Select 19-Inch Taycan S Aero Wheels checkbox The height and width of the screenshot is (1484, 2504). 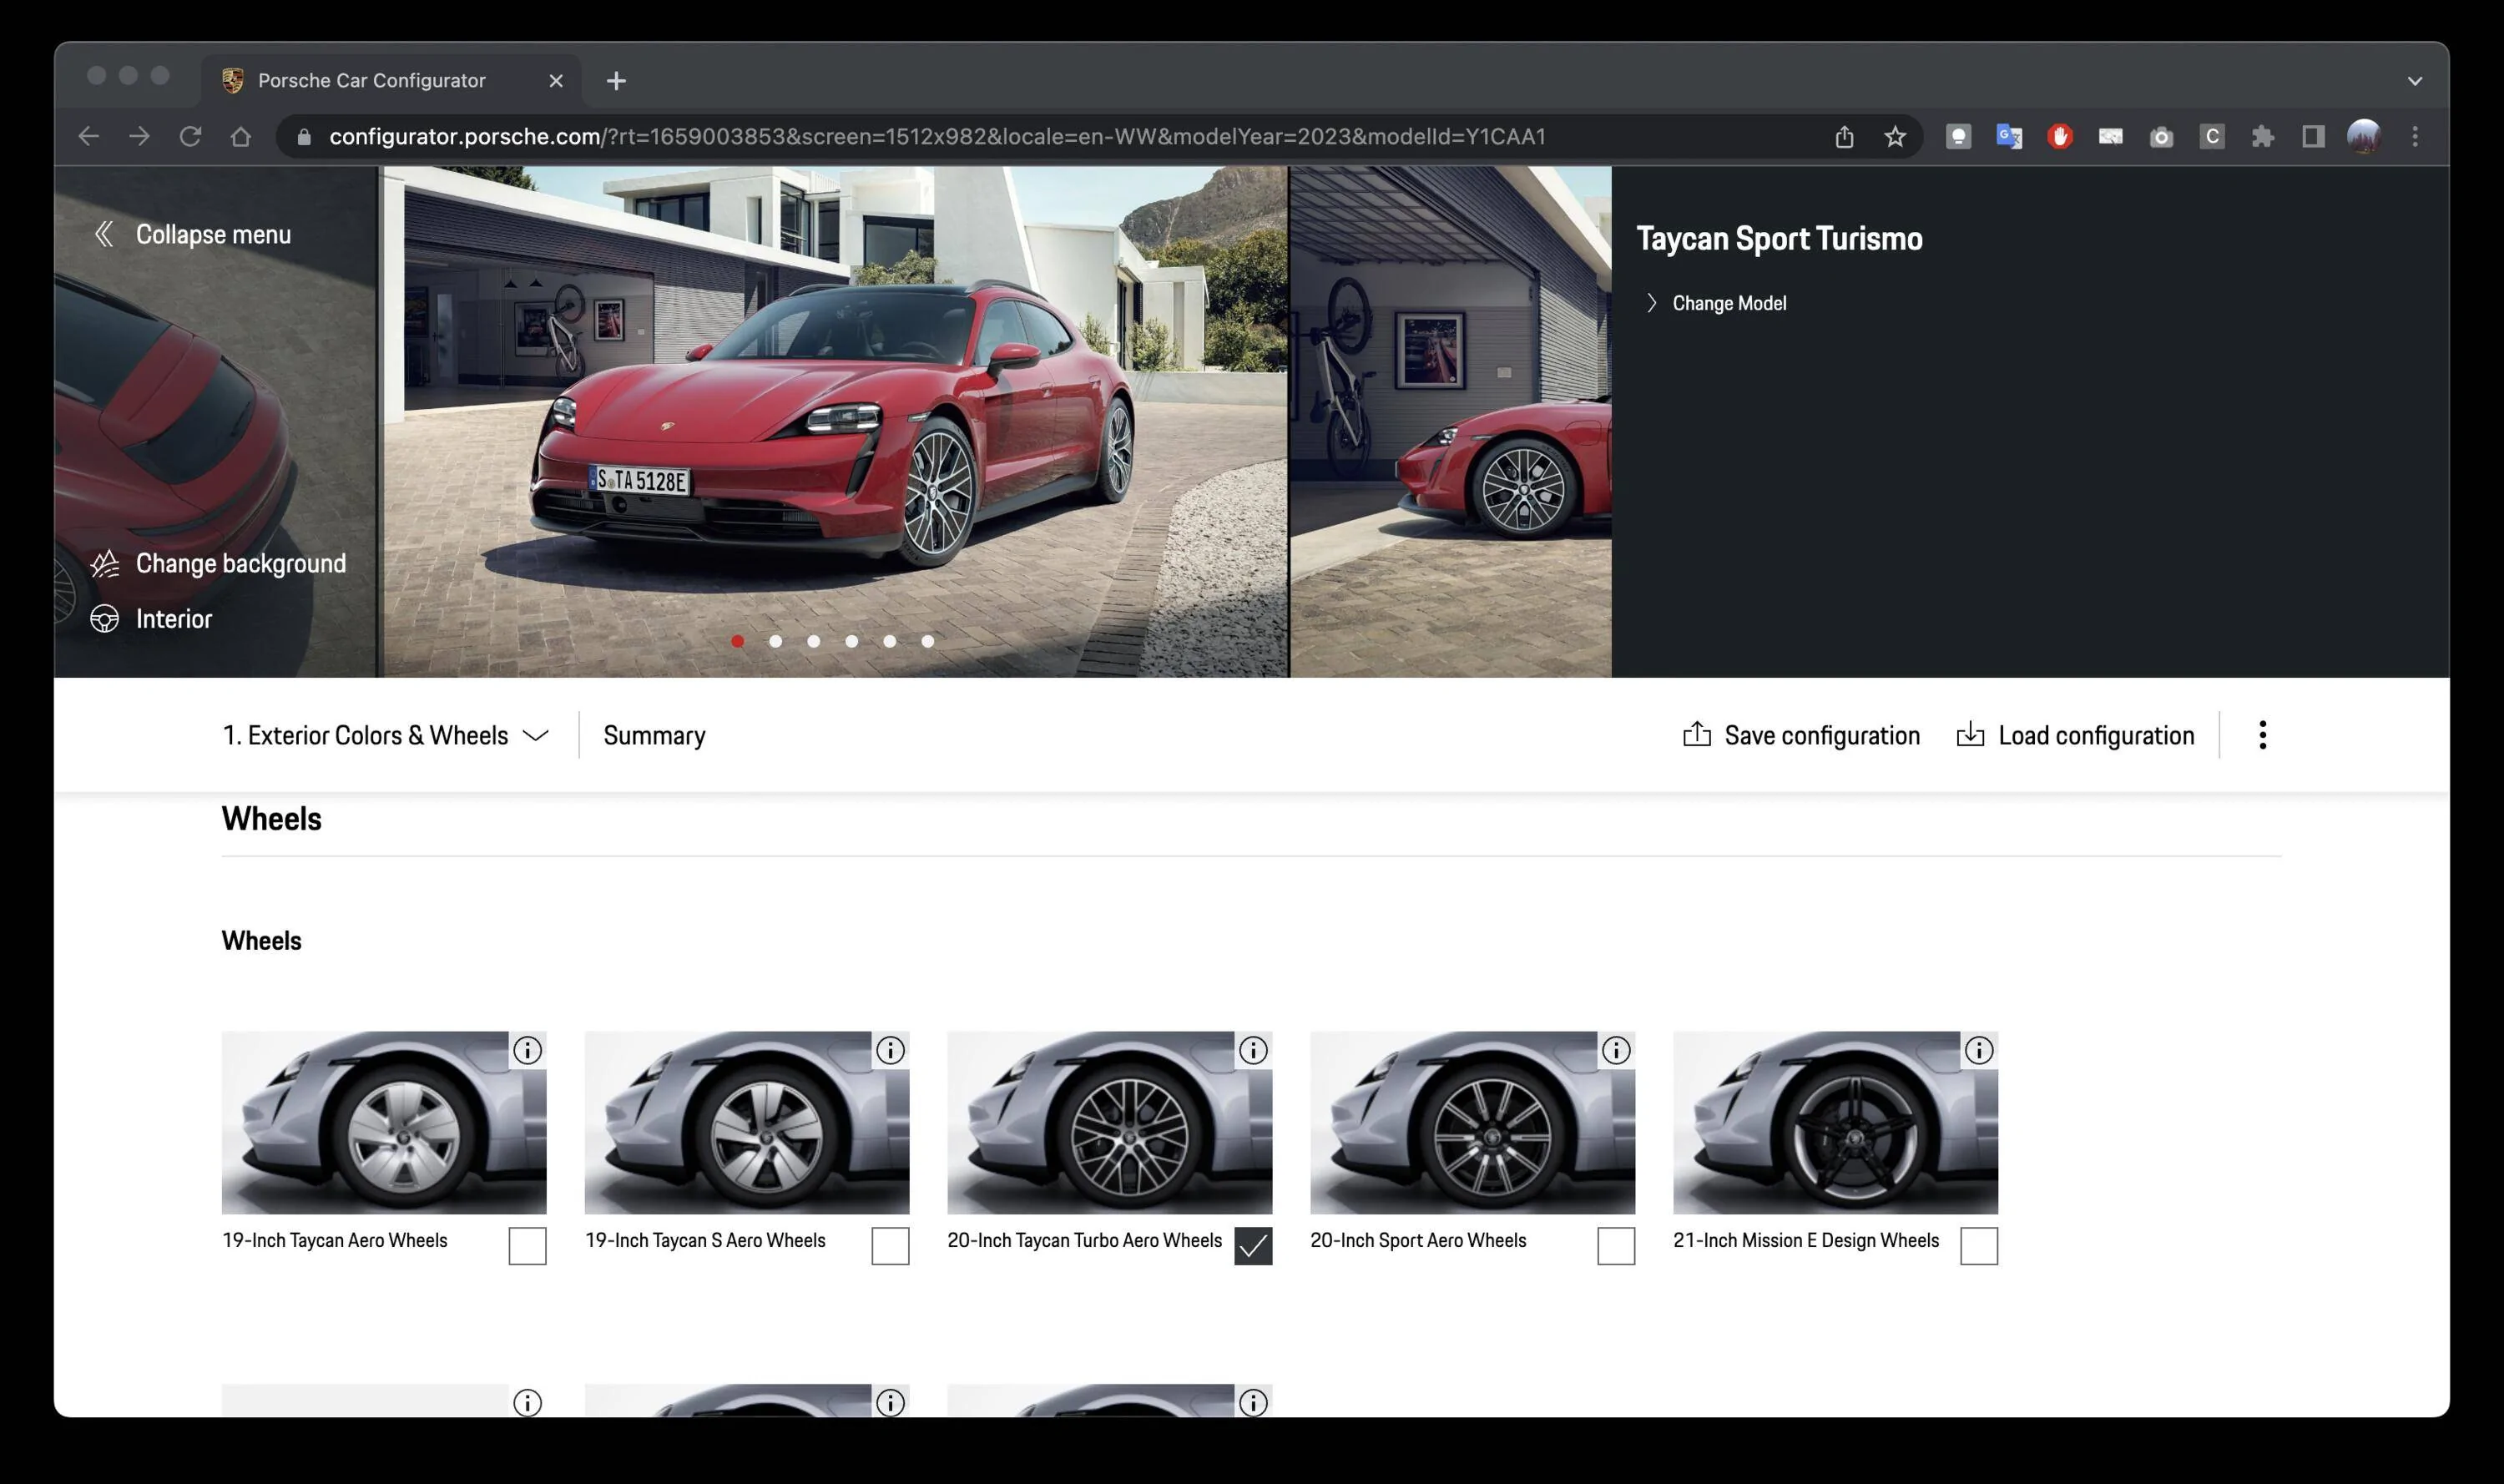coord(891,1246)
